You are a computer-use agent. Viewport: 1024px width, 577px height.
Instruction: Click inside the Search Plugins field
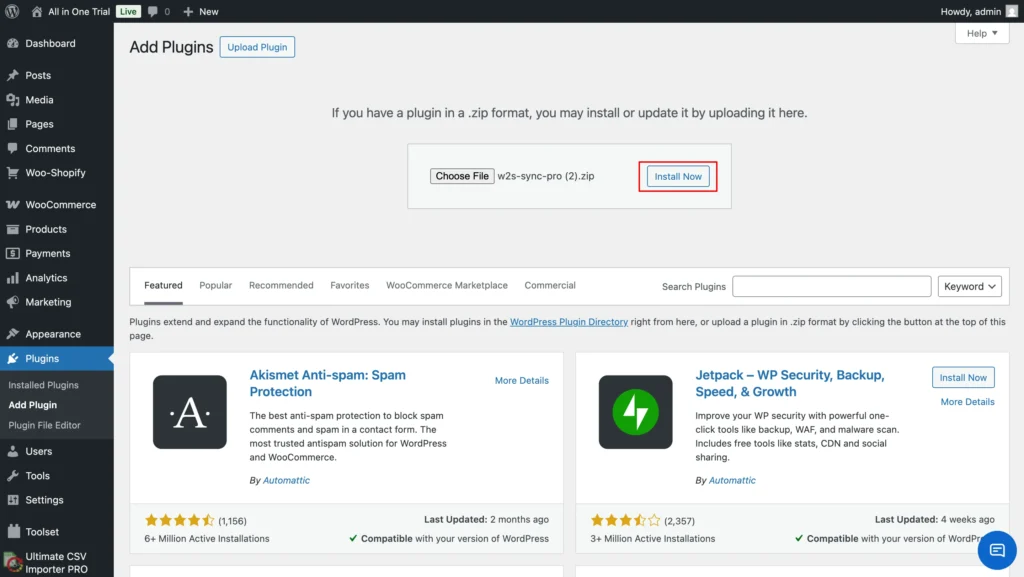pyautogui.click(x=831, y=285)
